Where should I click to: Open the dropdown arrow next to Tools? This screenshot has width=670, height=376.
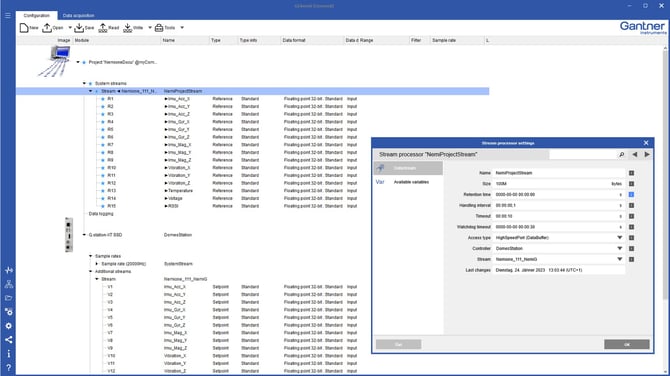pyautogui.click(x=182, y=28)
